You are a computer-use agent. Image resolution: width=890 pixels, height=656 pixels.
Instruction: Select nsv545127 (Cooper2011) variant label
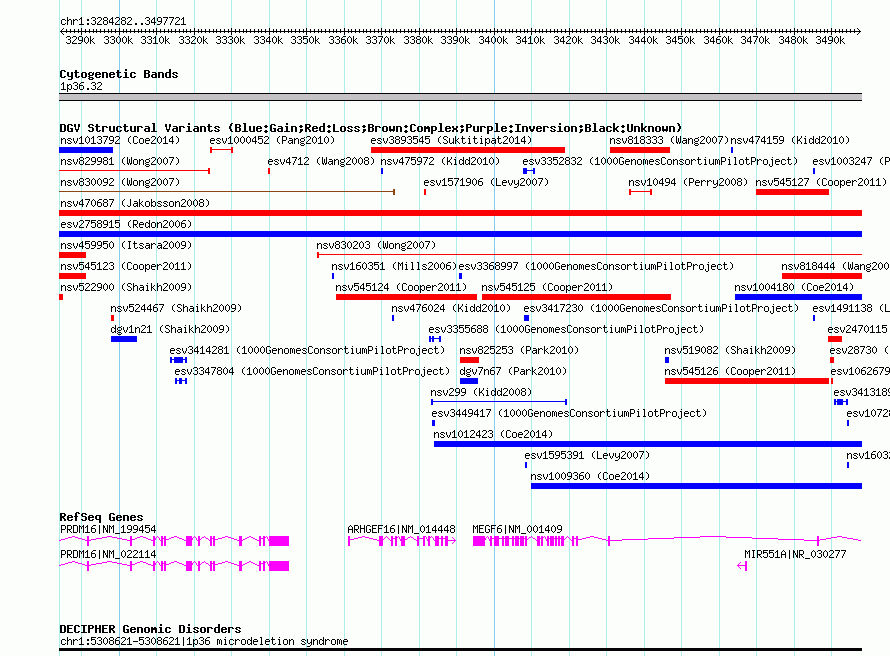[x=821, y=182]
